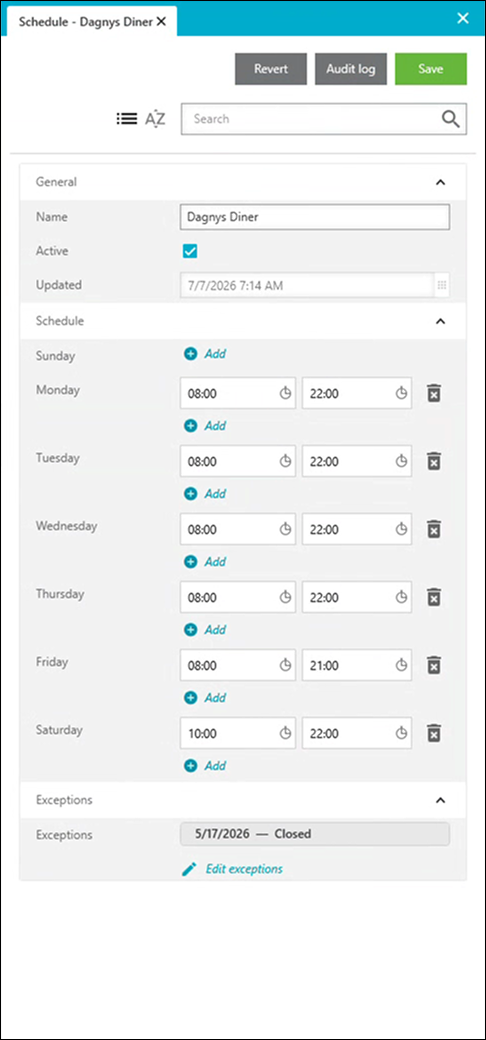486x1040 pixels.
Task: Select the Schedule - Dagnys Diner tab
Action: 86,22
